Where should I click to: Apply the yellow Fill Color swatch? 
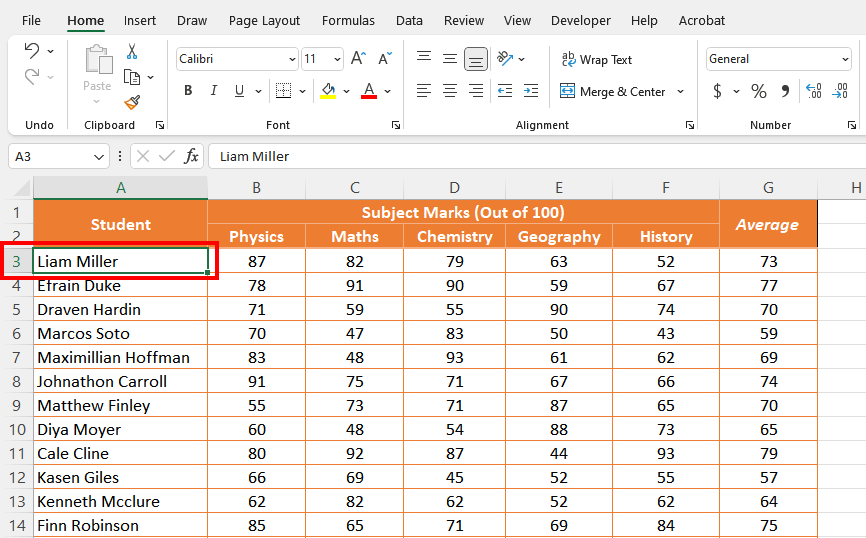click(x=328, y=91)
